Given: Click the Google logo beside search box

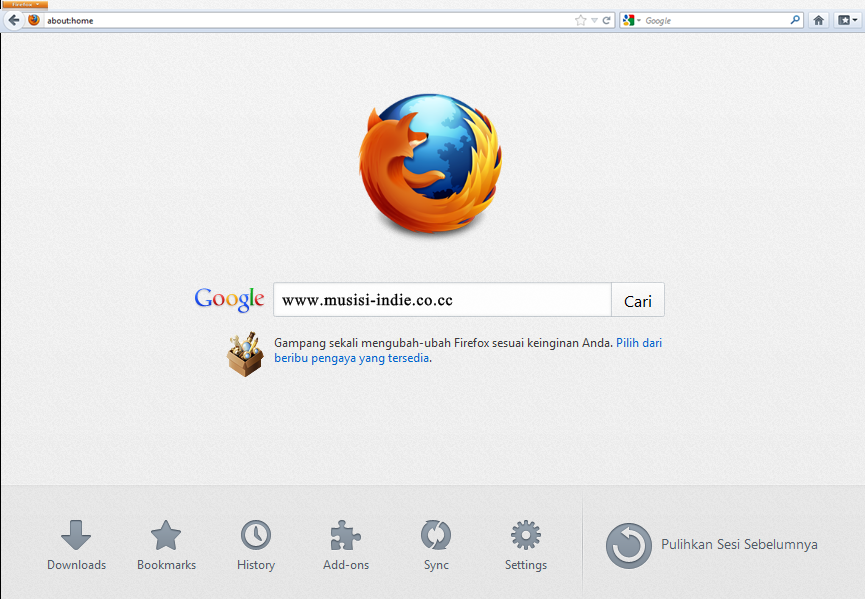Looking at the screenshot, I should point(229,300).
